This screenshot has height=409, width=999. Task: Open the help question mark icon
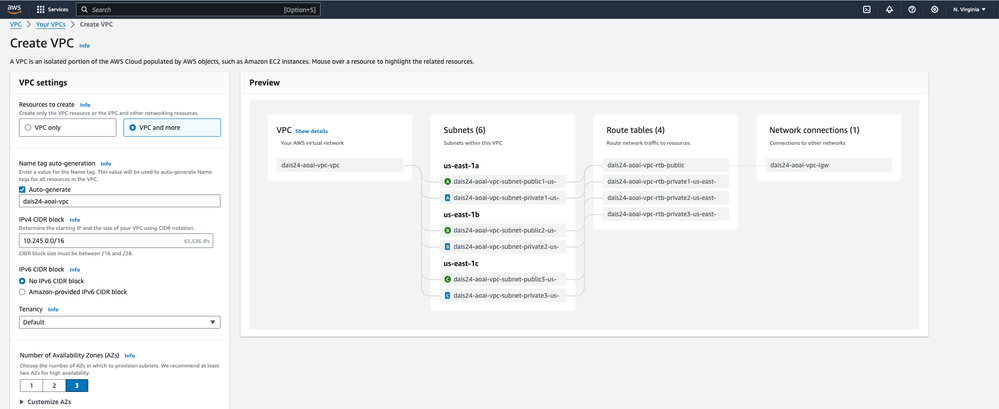click(x=912, y=10)
